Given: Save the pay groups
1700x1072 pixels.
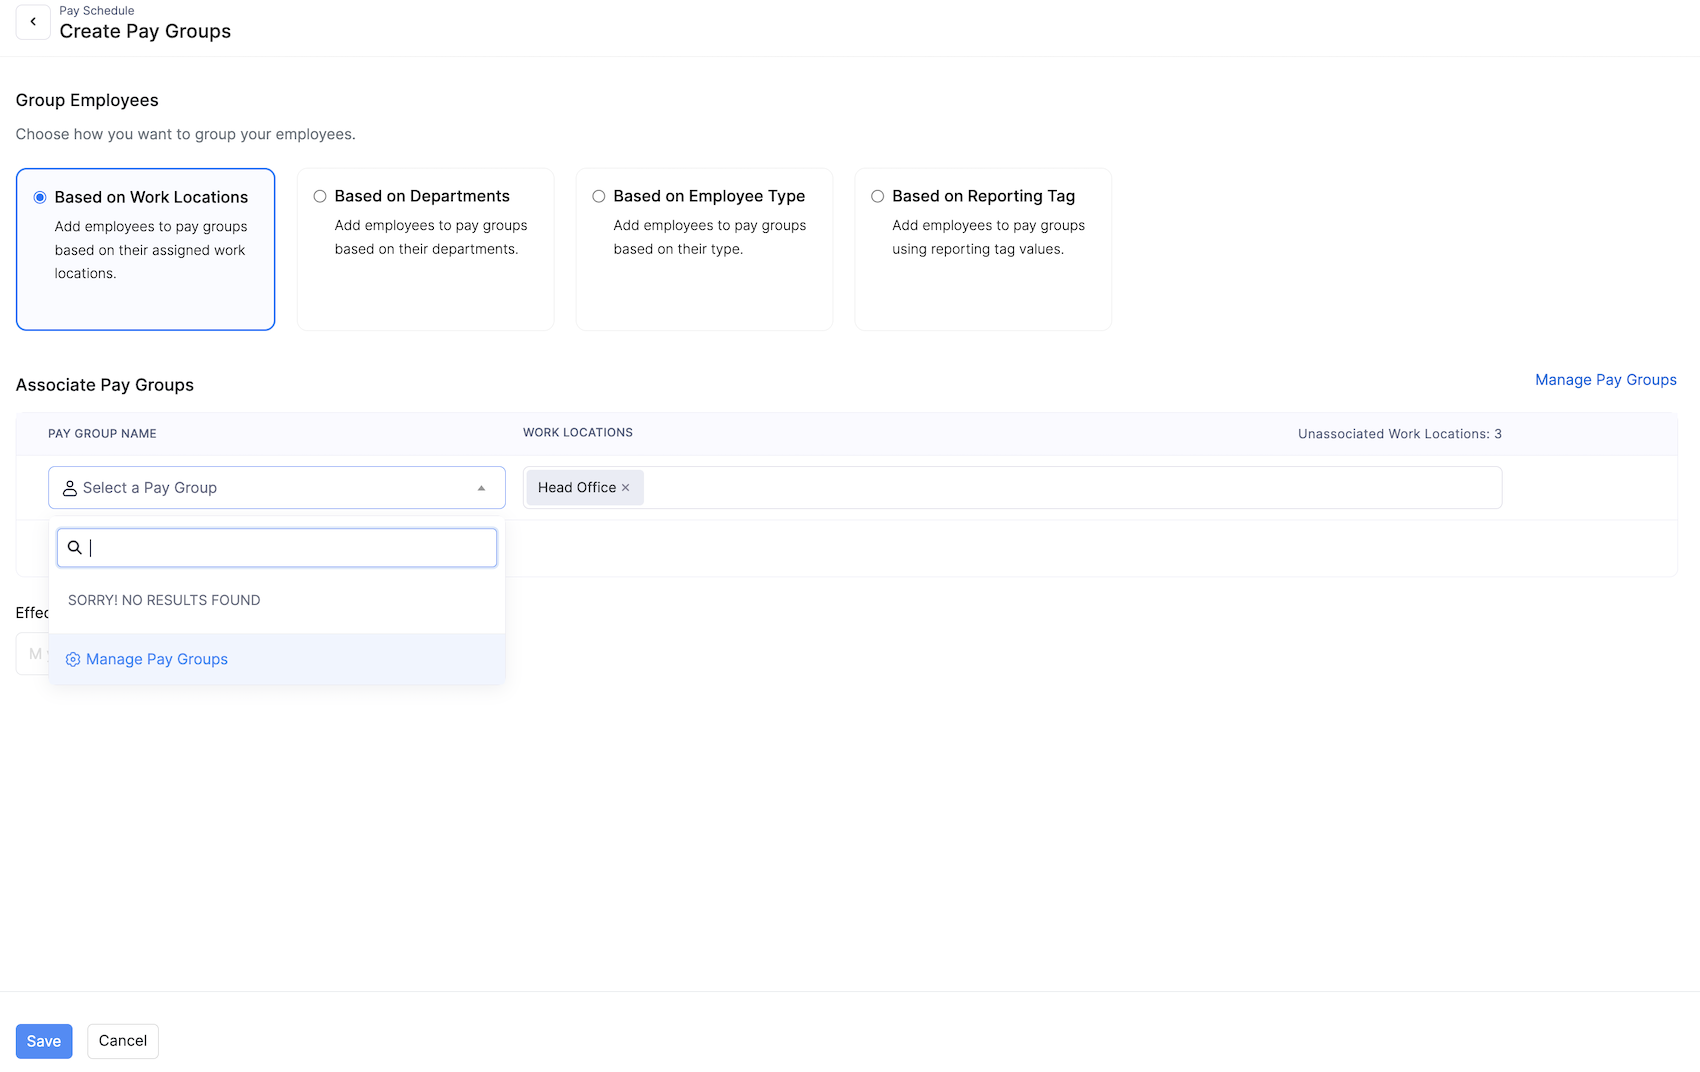Looking at the screenshot, I should click(x=44, y=1040).
